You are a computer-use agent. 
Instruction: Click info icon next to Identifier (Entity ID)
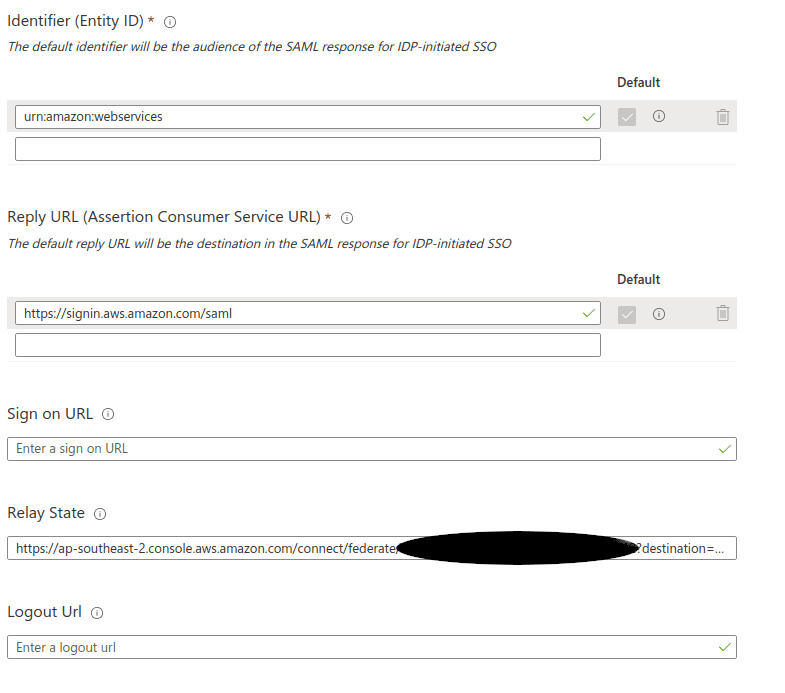click(170, 22)
